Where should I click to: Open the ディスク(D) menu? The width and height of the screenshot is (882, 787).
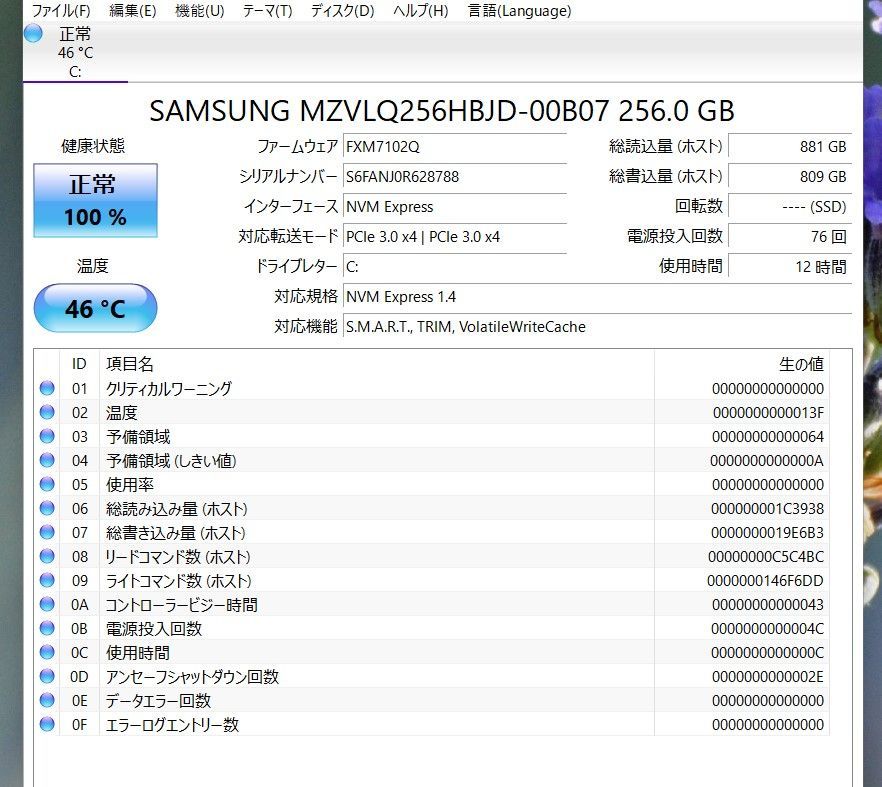pos(343,11)
